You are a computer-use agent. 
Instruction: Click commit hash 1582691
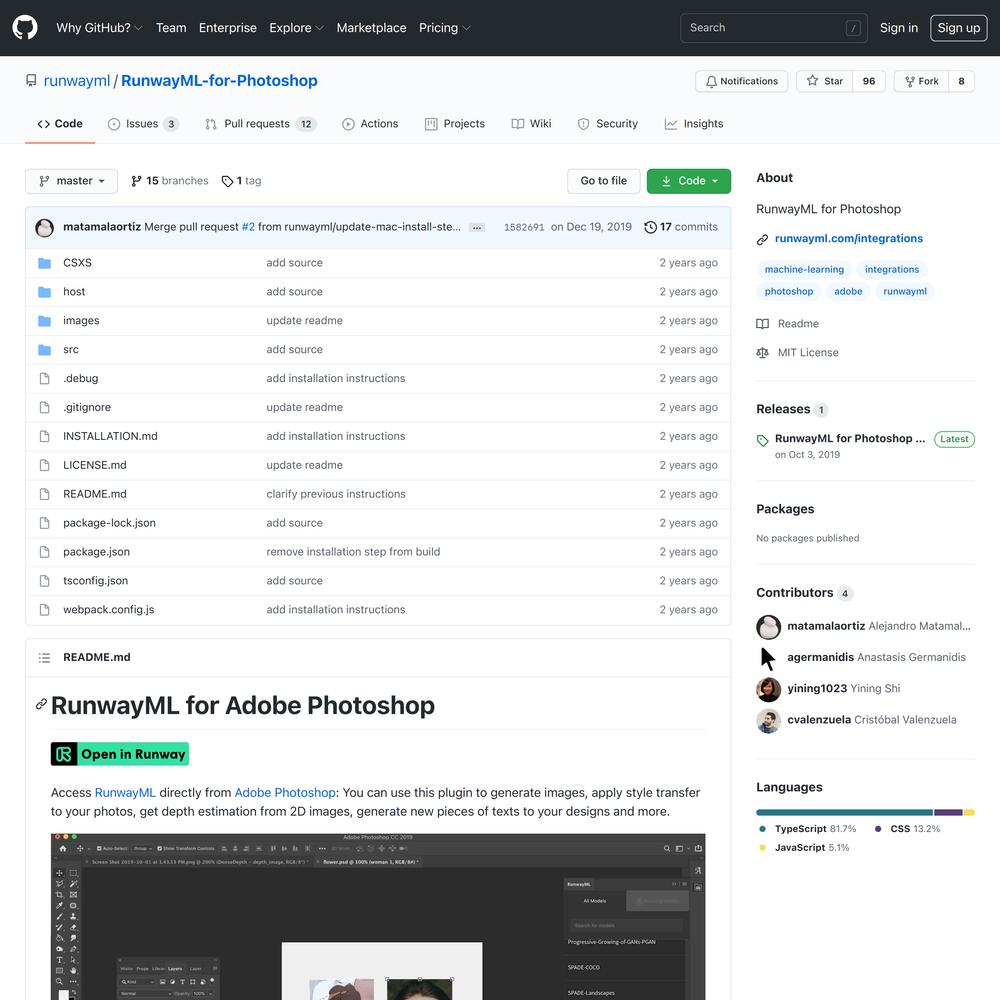(524, 228)
